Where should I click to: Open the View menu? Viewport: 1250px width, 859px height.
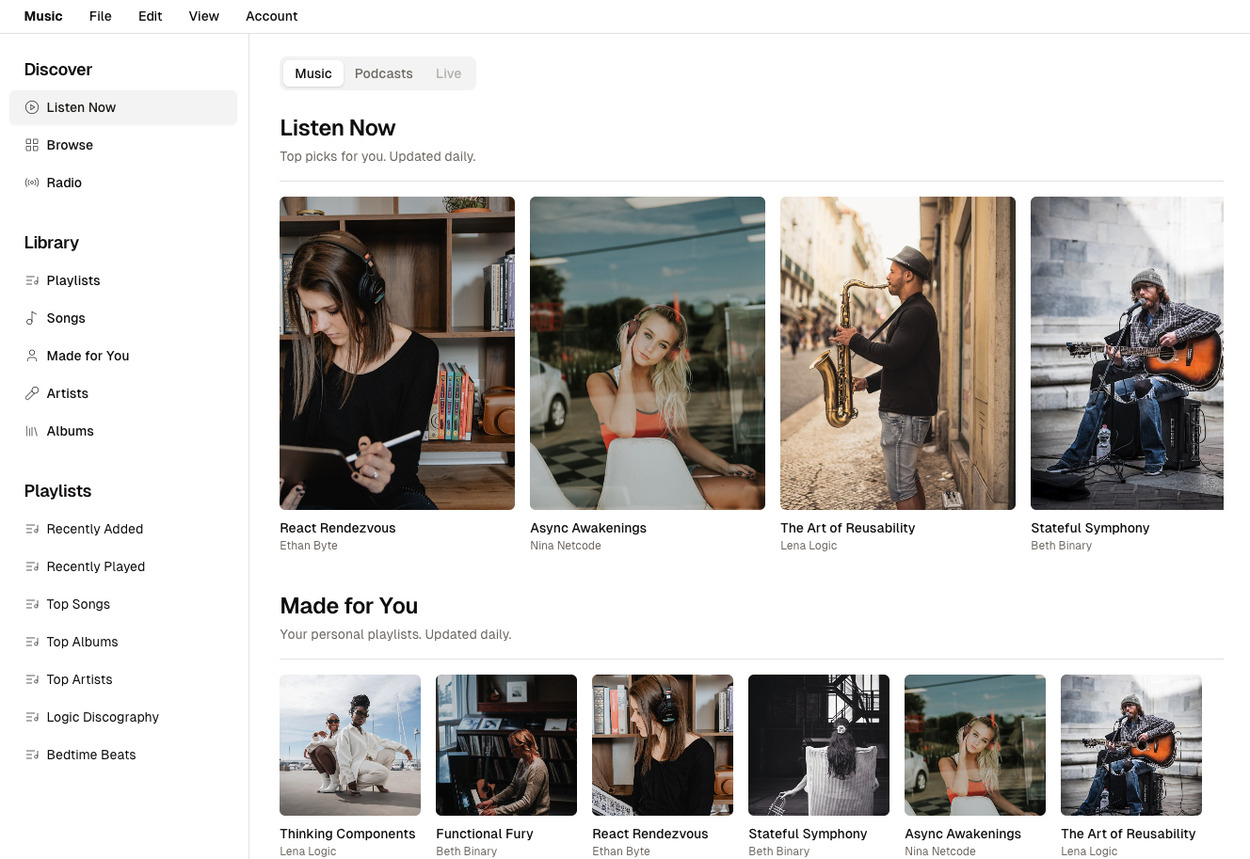[x=204, y=16]
